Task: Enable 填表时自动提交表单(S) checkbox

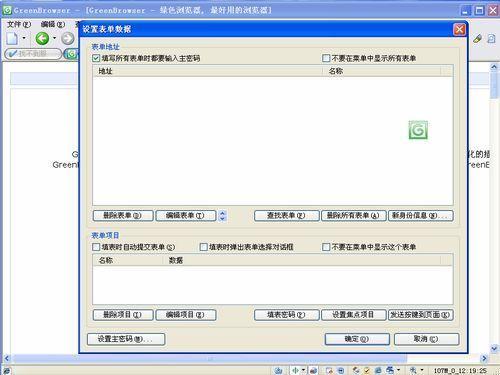Action: click(96, 247)
